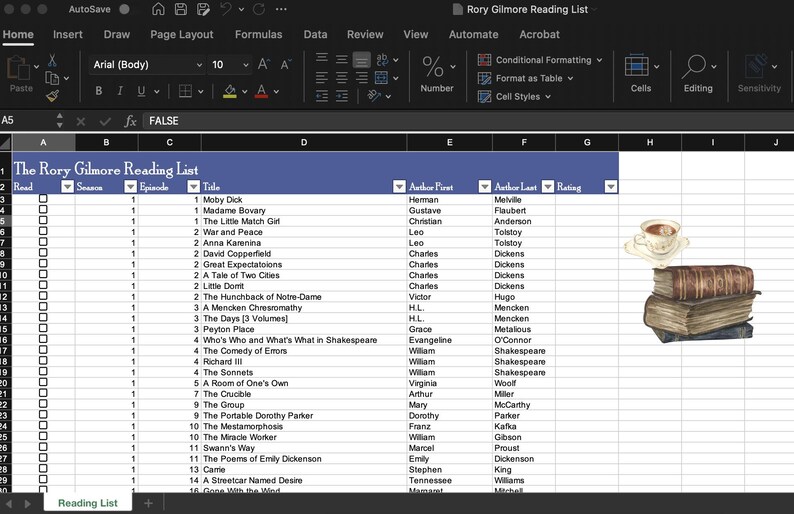Click the Name Box showing A5
The width and height of the screenshot is (794, 514).
pyautogui.click(x=28, y=121)
